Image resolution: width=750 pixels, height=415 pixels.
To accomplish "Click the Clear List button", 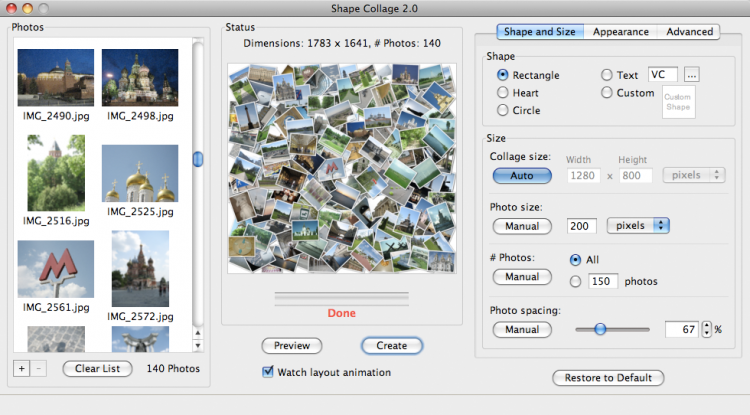I will tap(97, 369).
